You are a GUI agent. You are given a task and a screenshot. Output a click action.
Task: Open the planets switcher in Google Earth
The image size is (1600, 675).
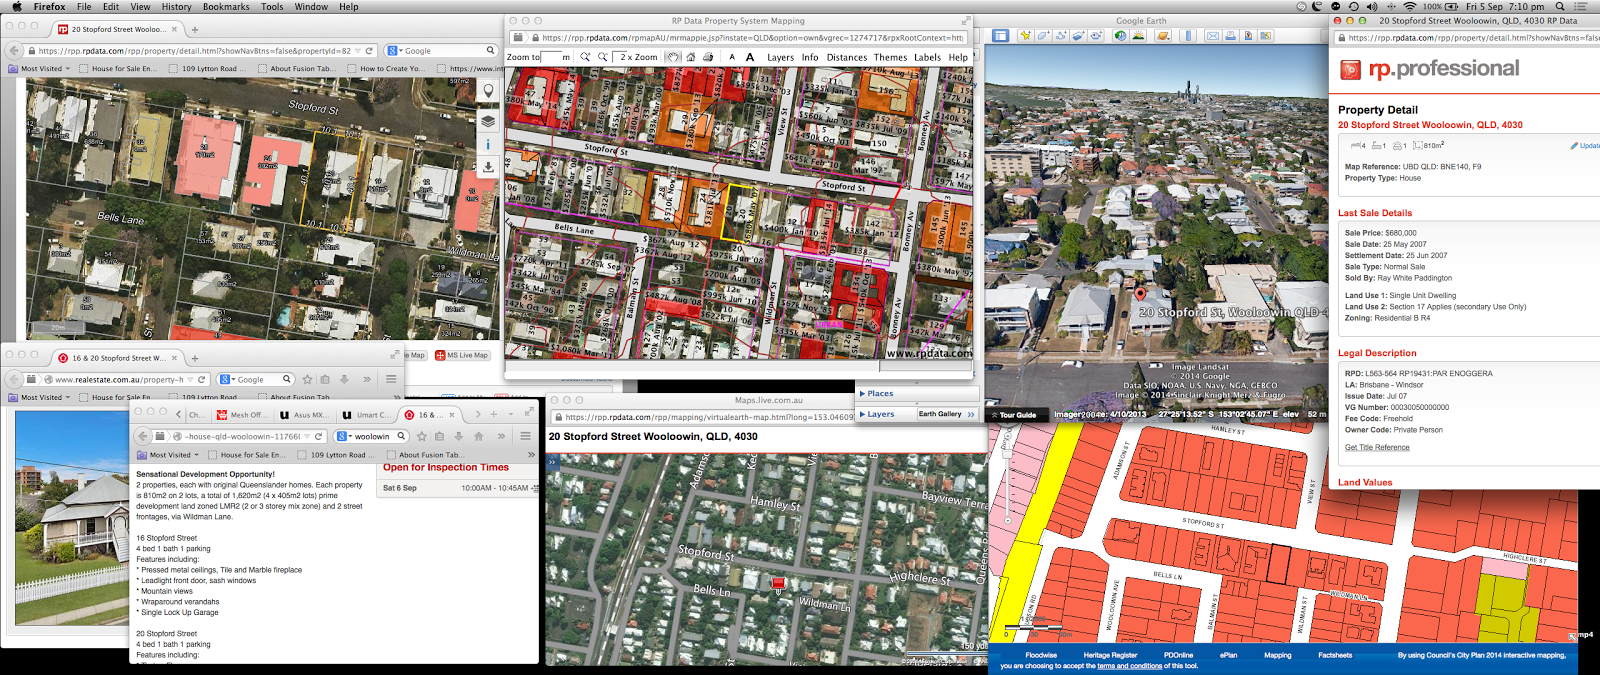coord(1163,35)
